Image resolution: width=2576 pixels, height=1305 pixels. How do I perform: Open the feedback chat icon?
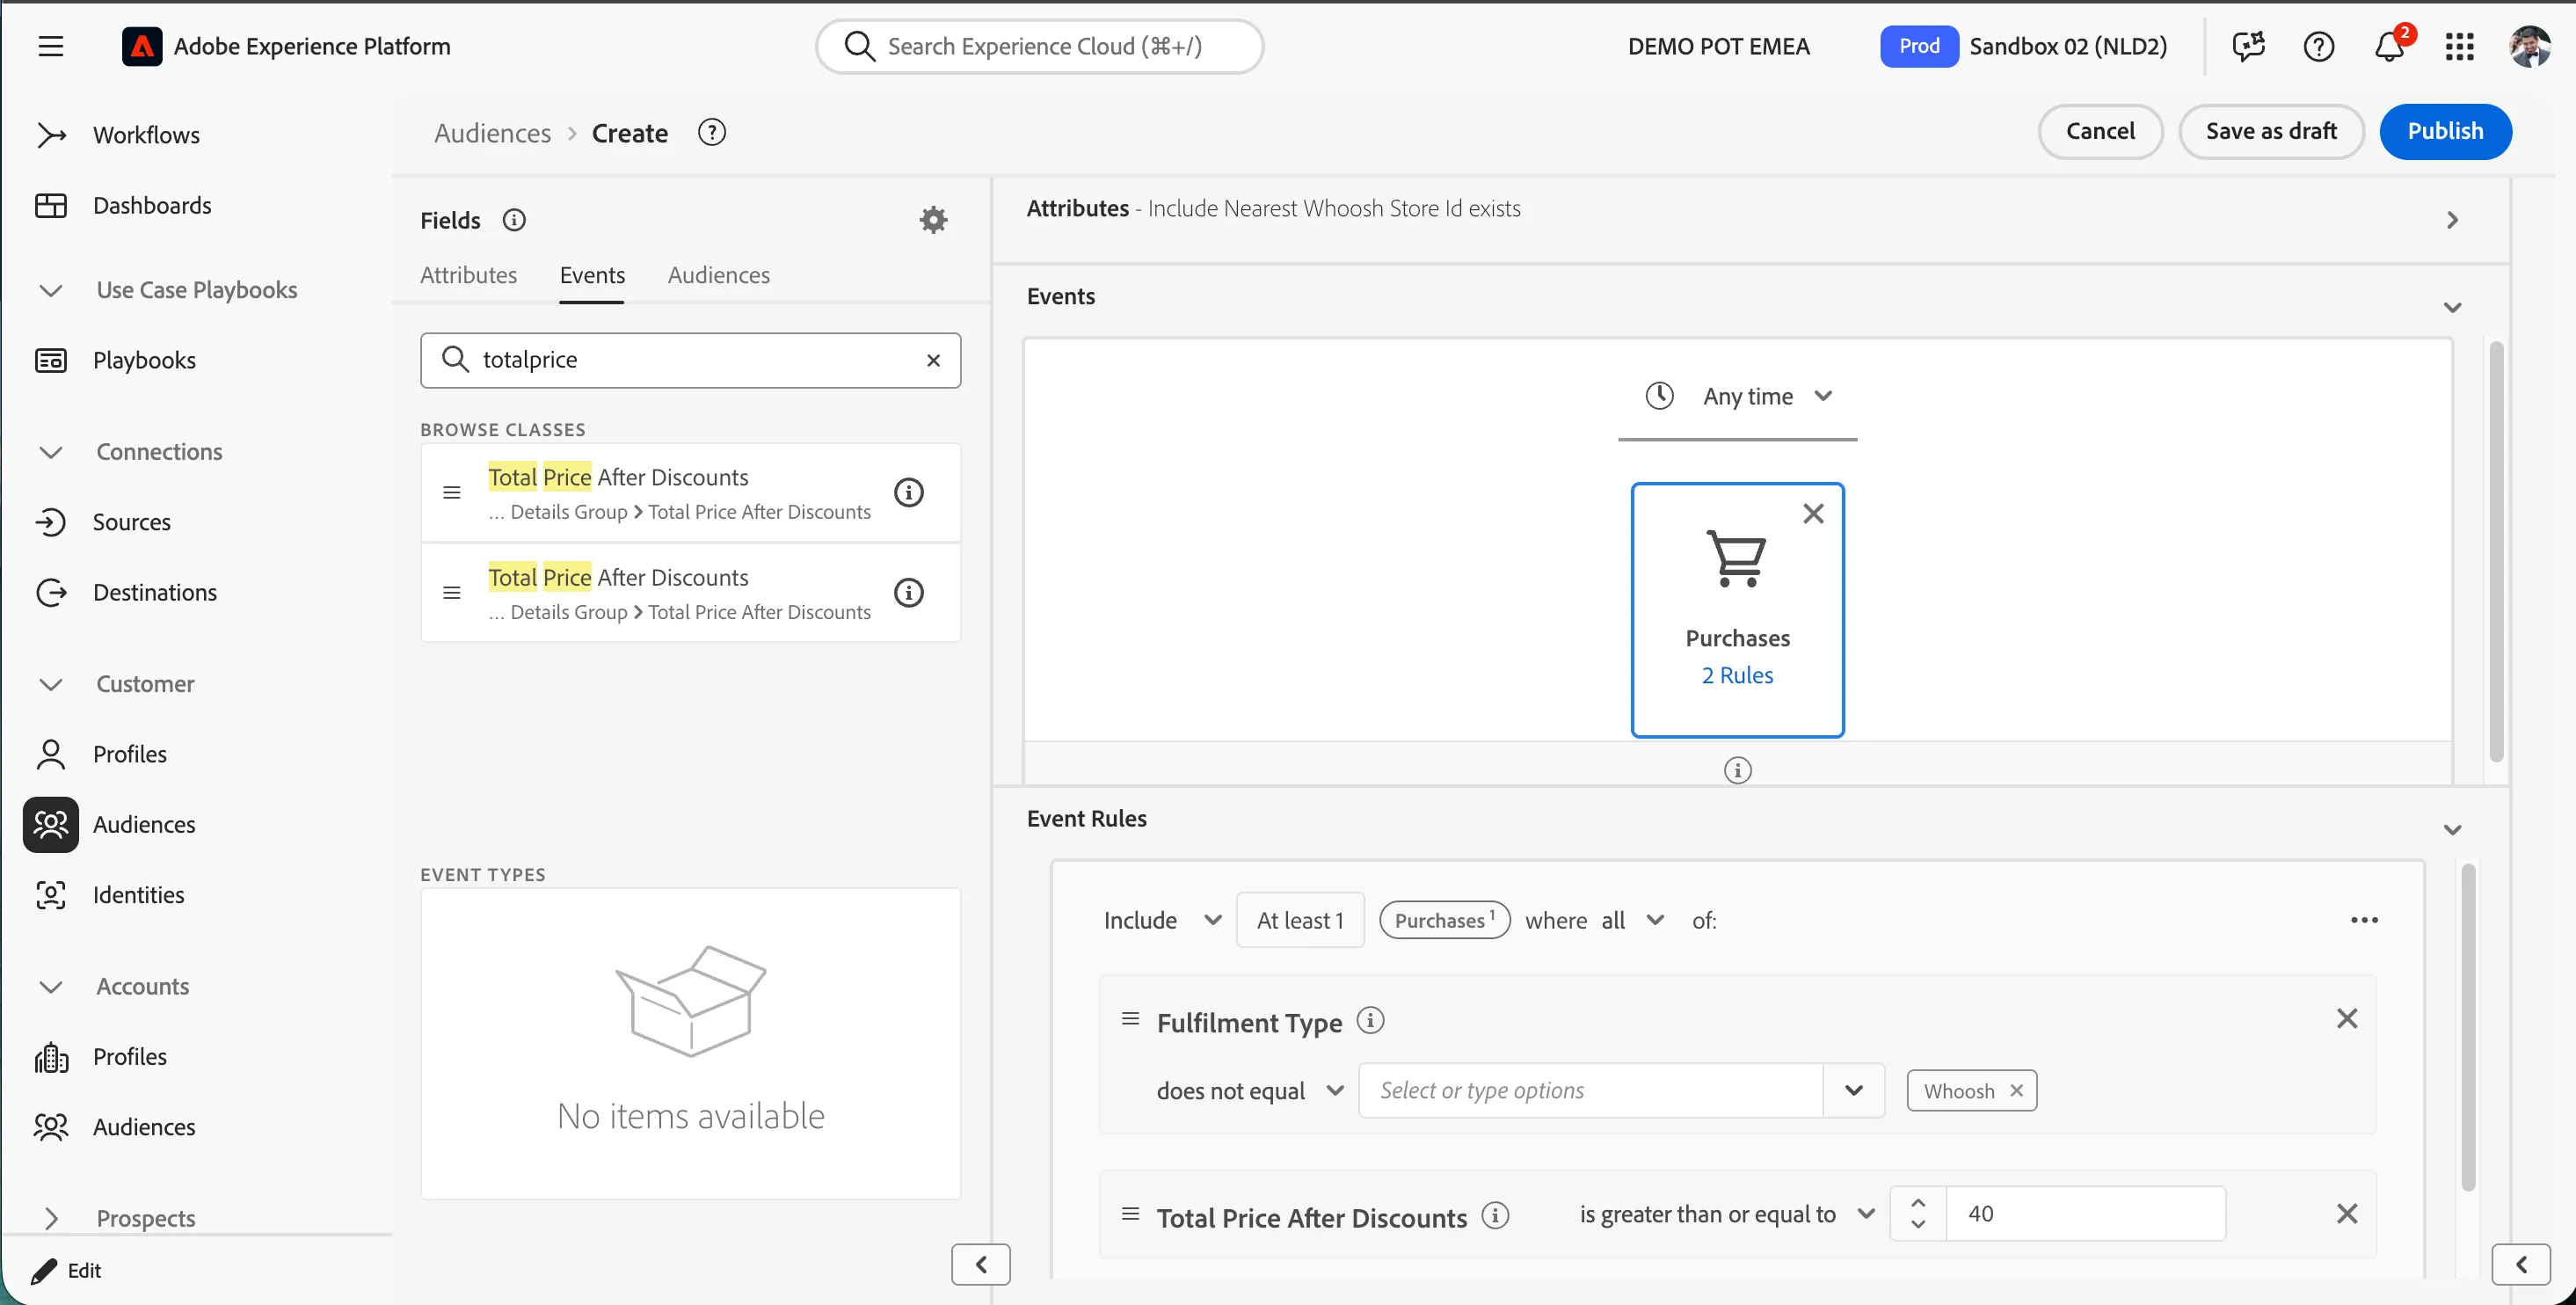(2248, 46)
